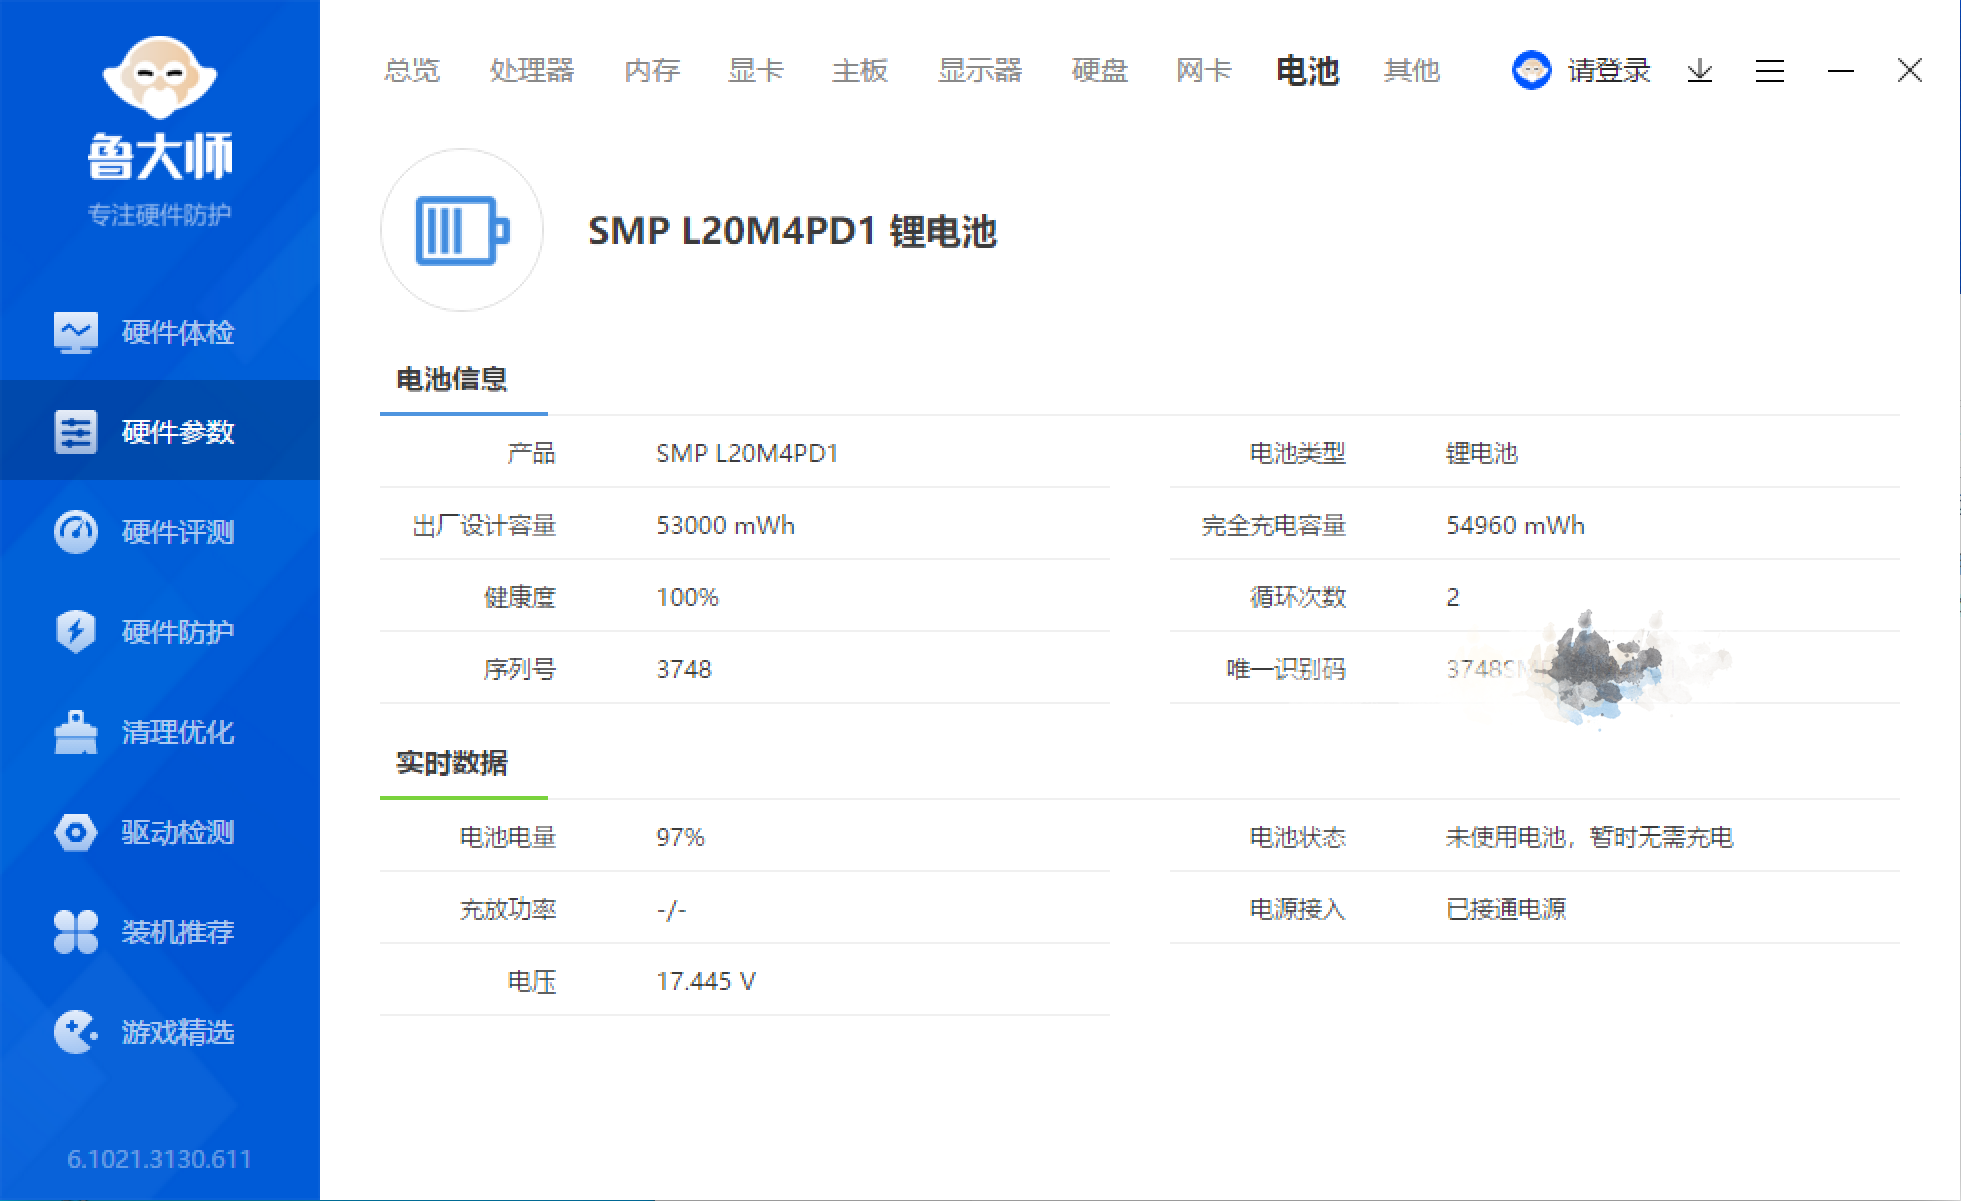Switch to the 总览 tab

[412, 70]
